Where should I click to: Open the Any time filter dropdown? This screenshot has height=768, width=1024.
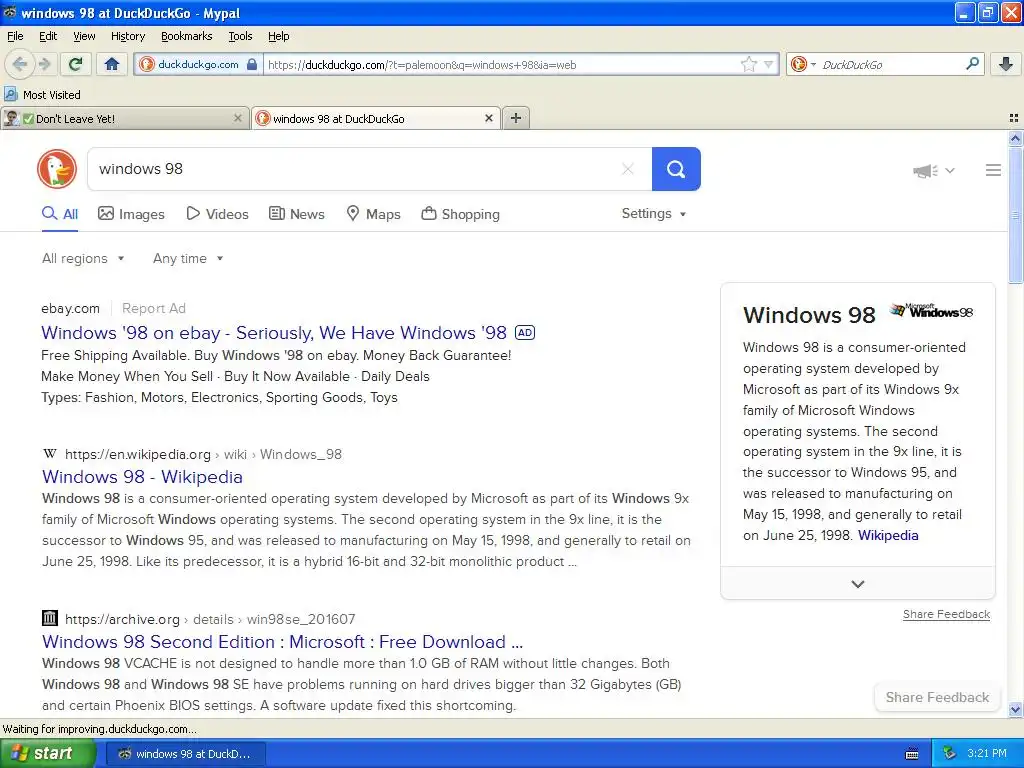click(188, 259)
